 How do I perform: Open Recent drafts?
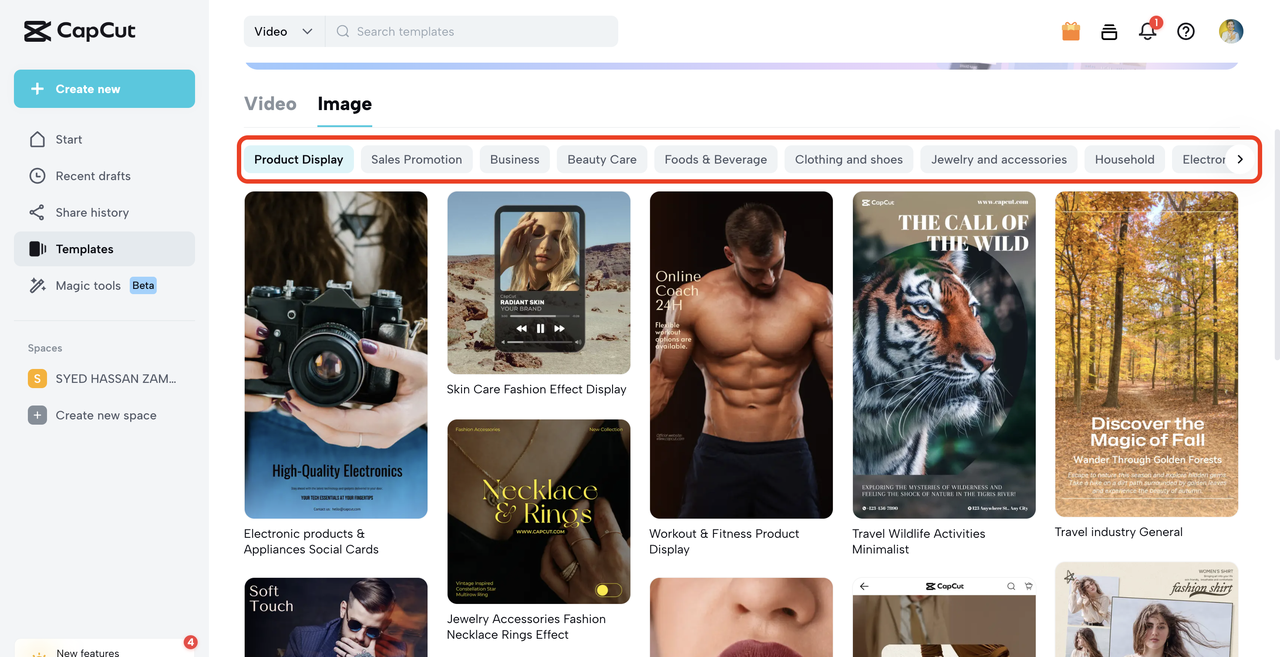tap(104, 176)
